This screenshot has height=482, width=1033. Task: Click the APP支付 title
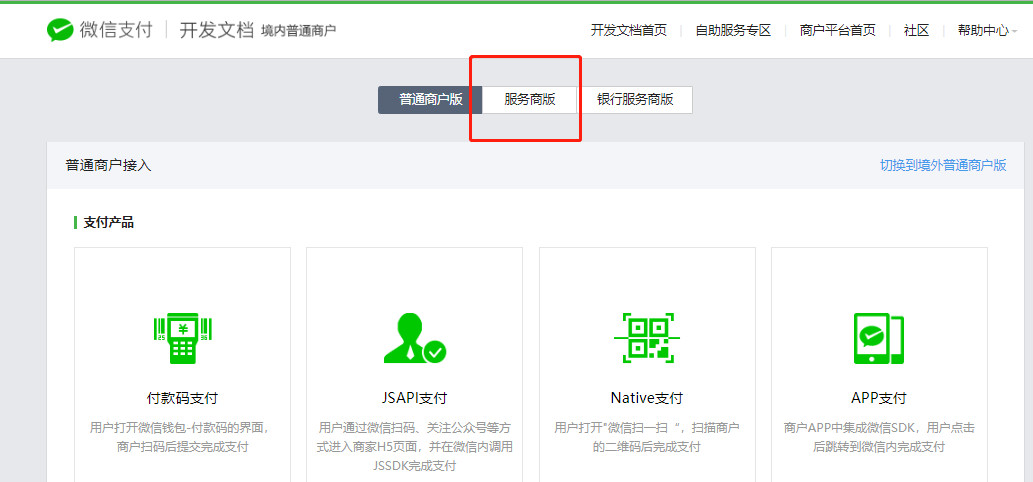879,398
